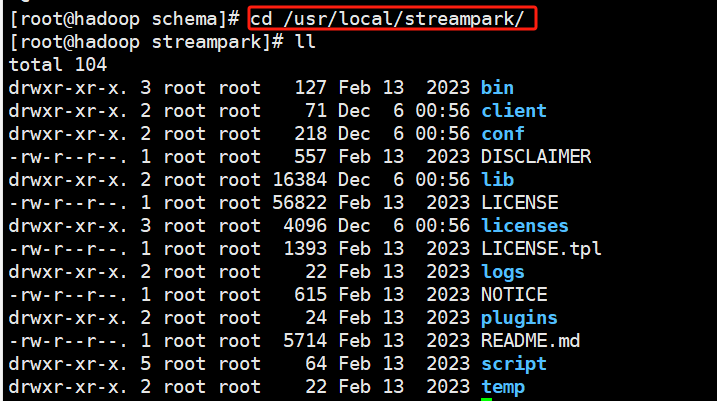Screen dimensions: 717x401
Task: Click the '[root@hadoop streampark]#' prompt
Action: click(146, 42)
